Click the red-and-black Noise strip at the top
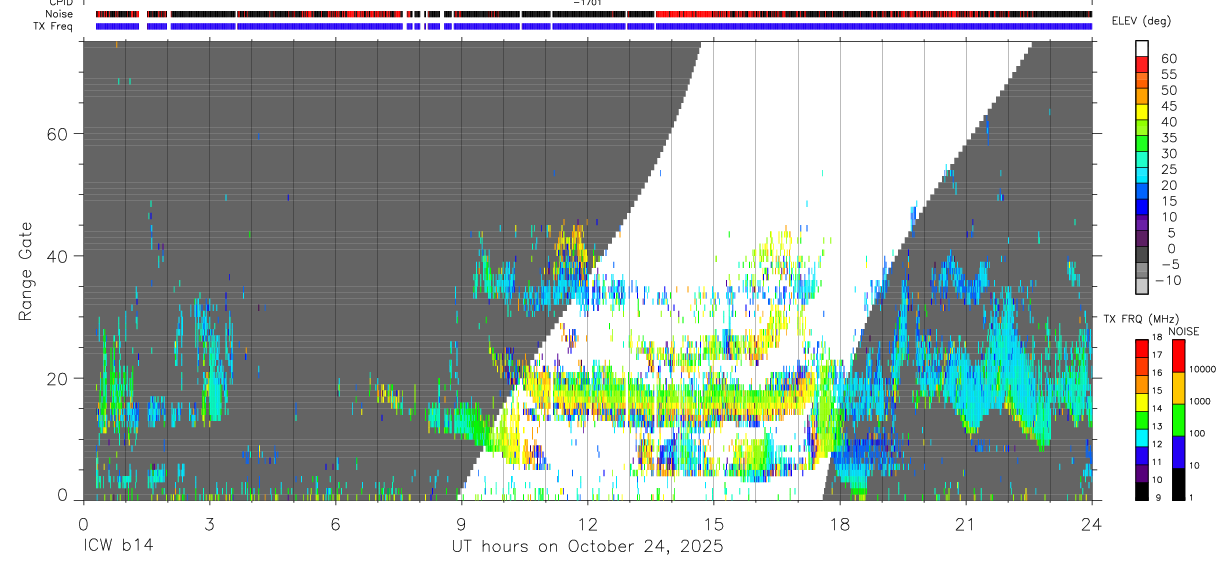The width and height of the screenshot is (1228, 567). click(x=593, y=14)
